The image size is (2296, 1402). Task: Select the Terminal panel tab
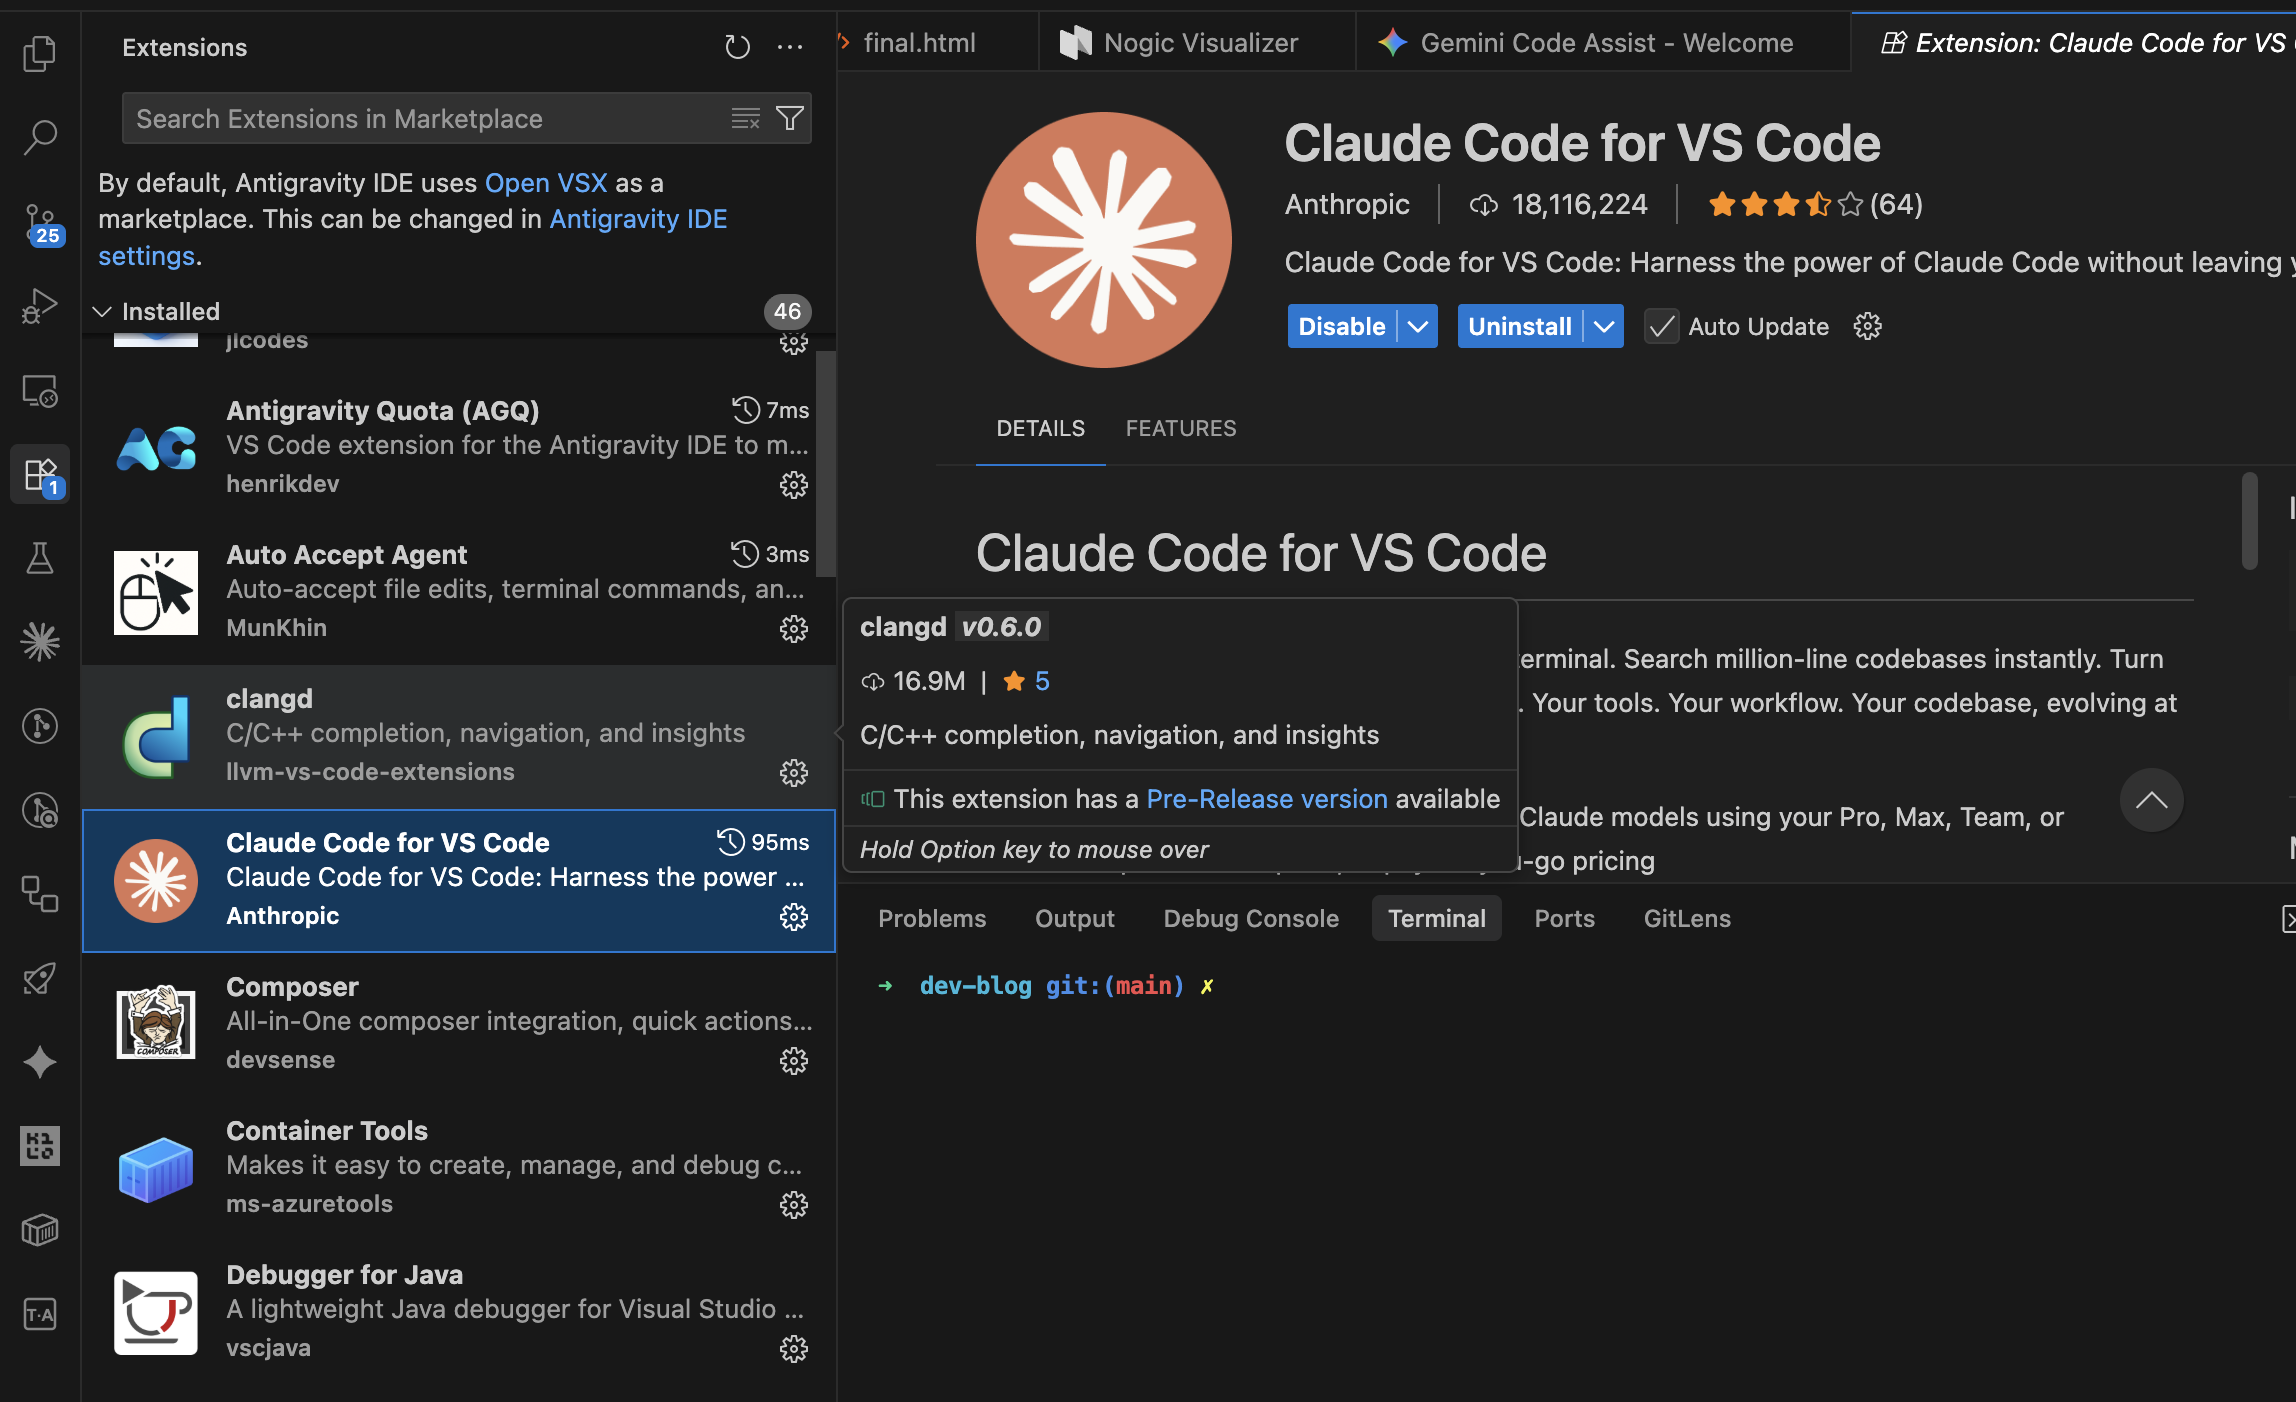[1437, 919]
